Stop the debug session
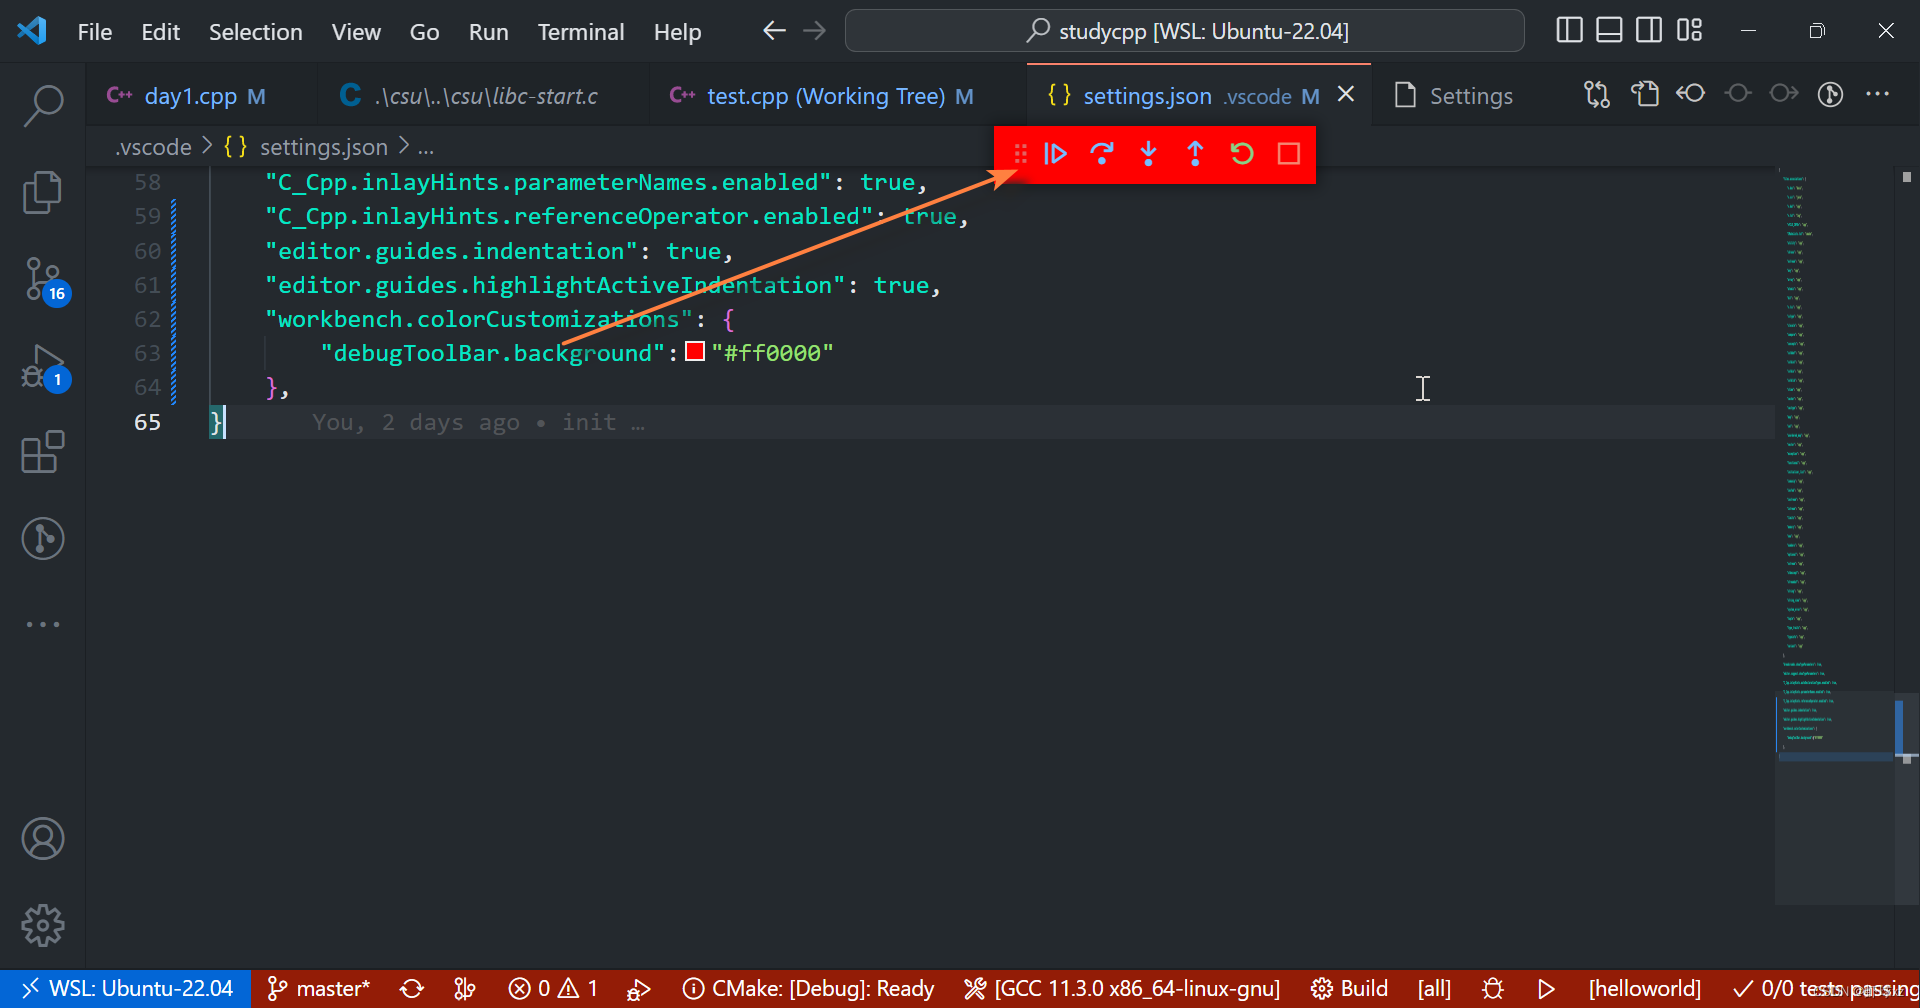 (x=1289, y=154)
